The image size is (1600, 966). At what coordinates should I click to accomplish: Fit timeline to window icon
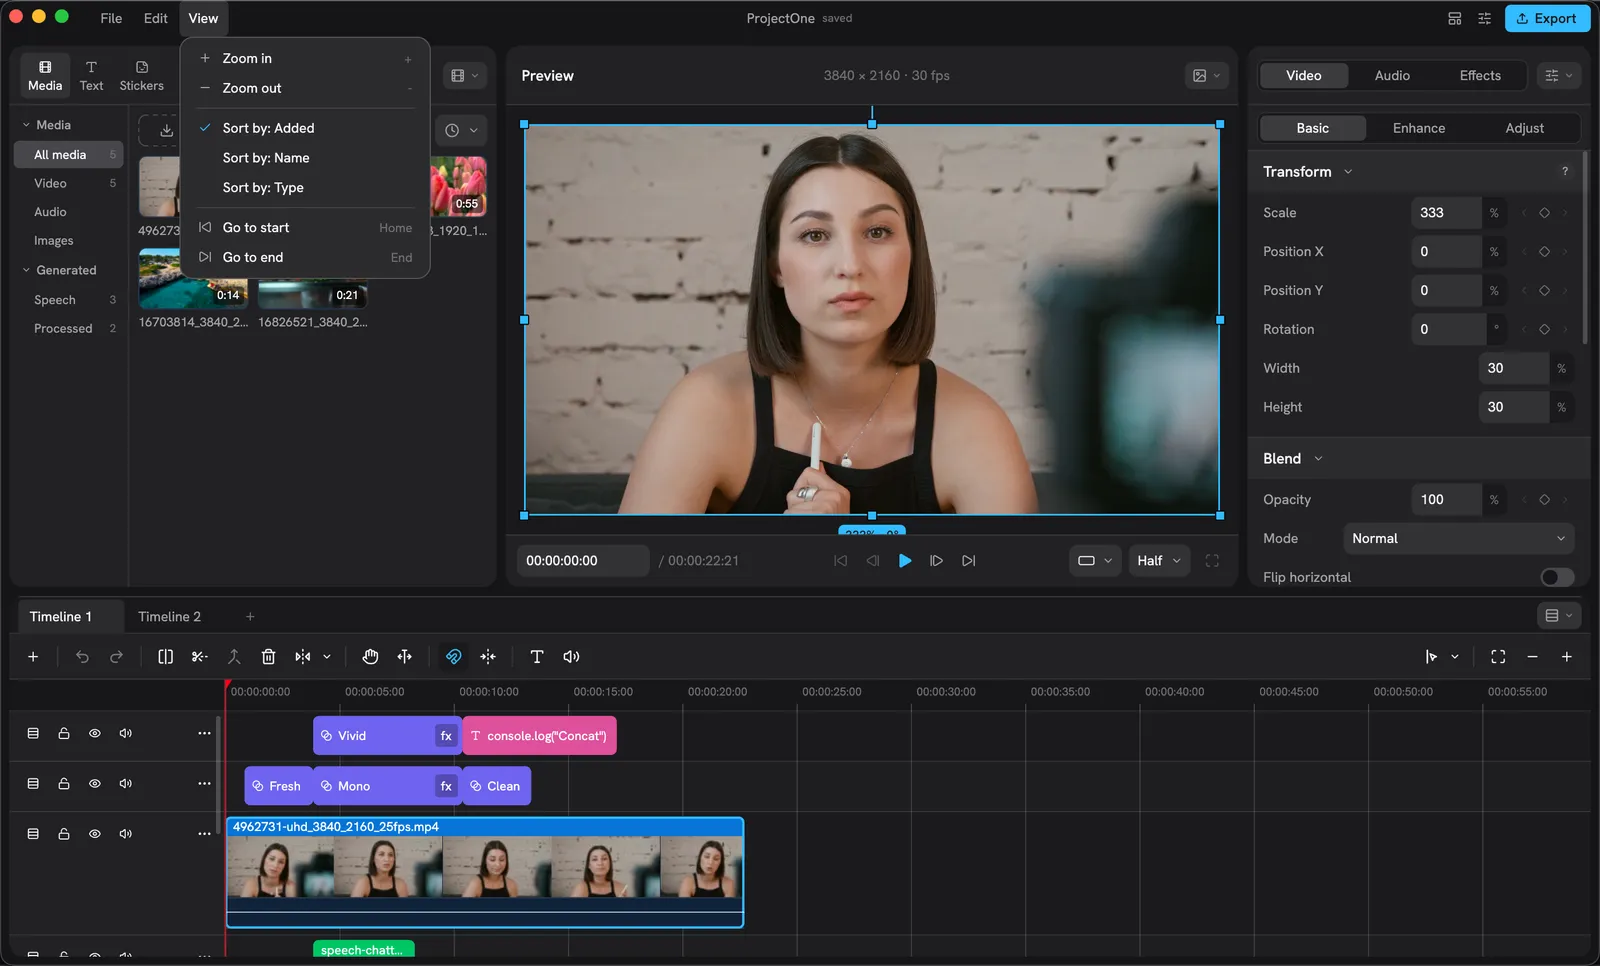(x=1498, y=657)
